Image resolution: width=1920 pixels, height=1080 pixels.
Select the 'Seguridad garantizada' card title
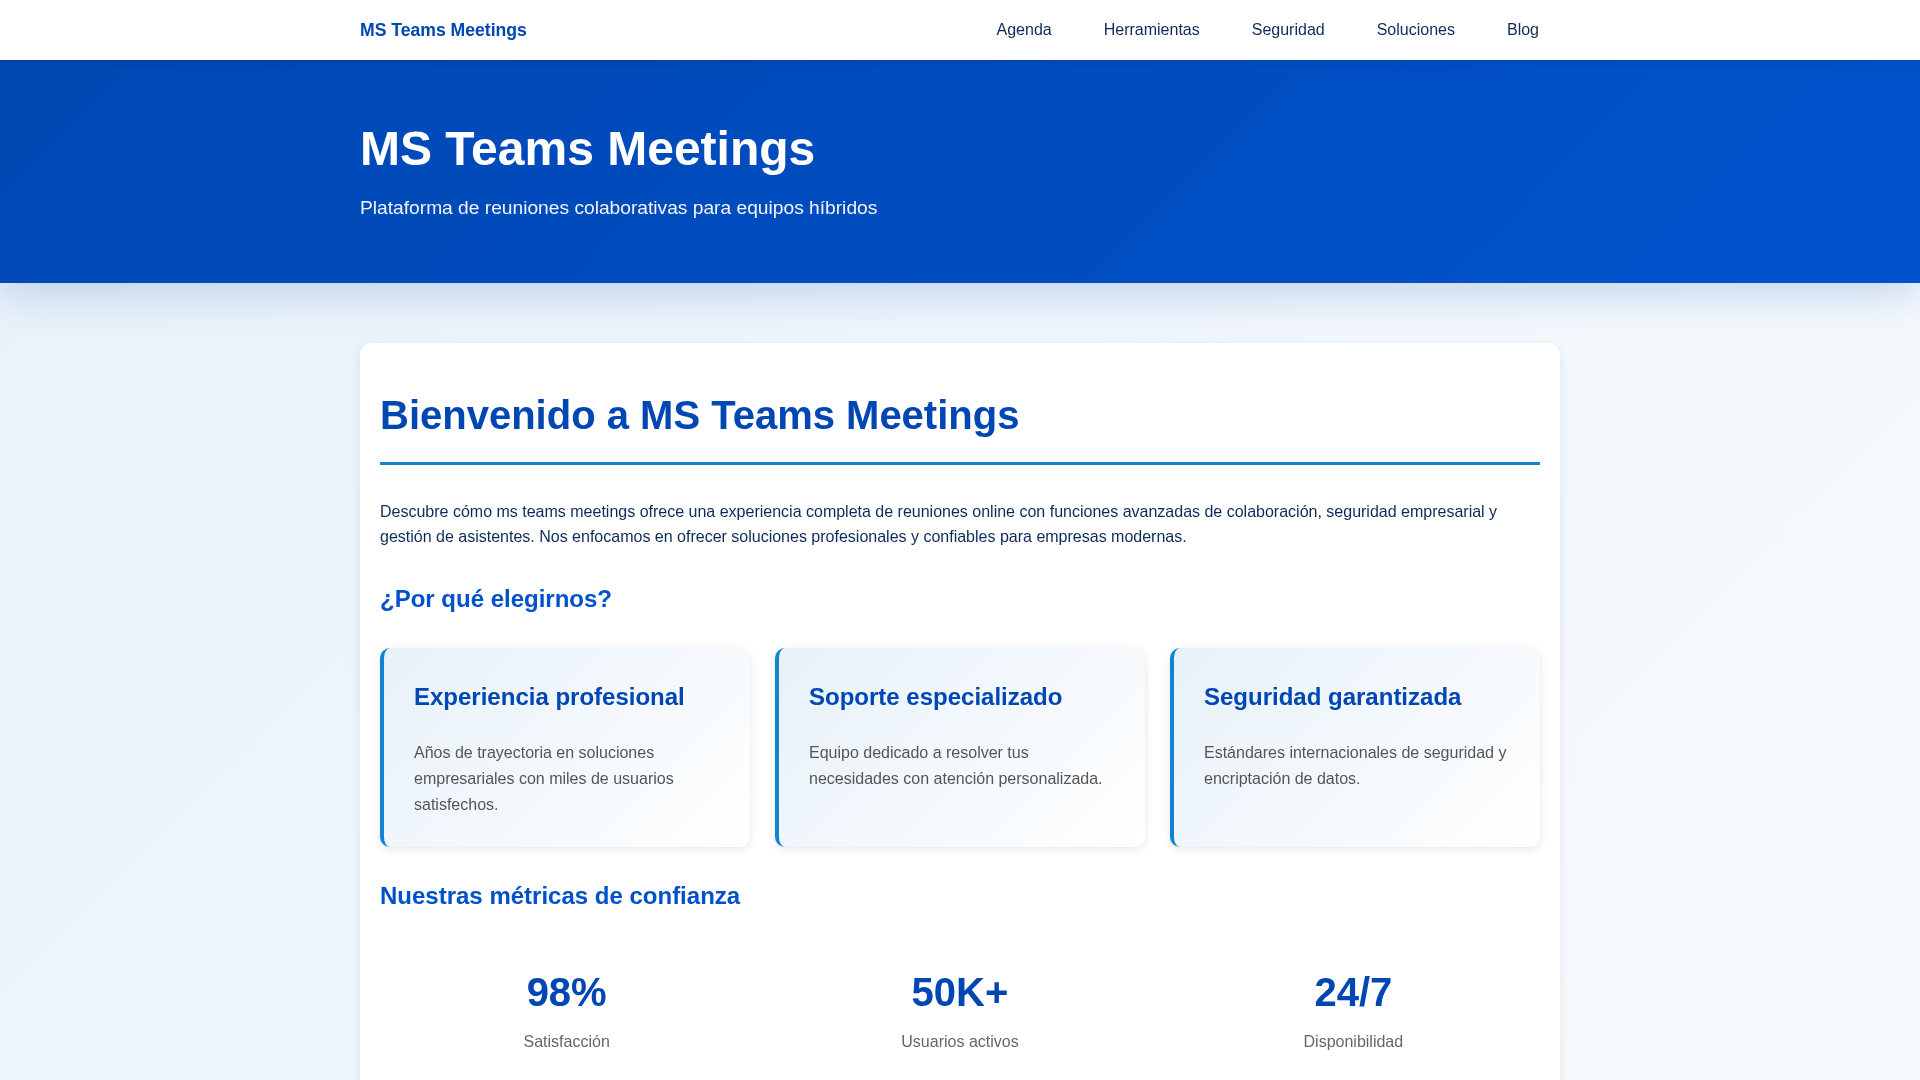[1332, 697]
